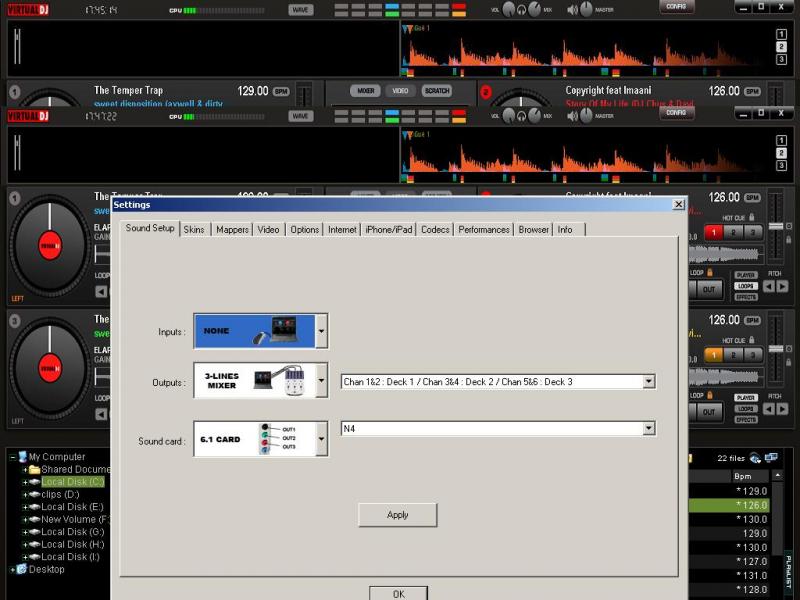Toggle the SCRATCH panel button

pyautogui.click(x=436, y=91)
